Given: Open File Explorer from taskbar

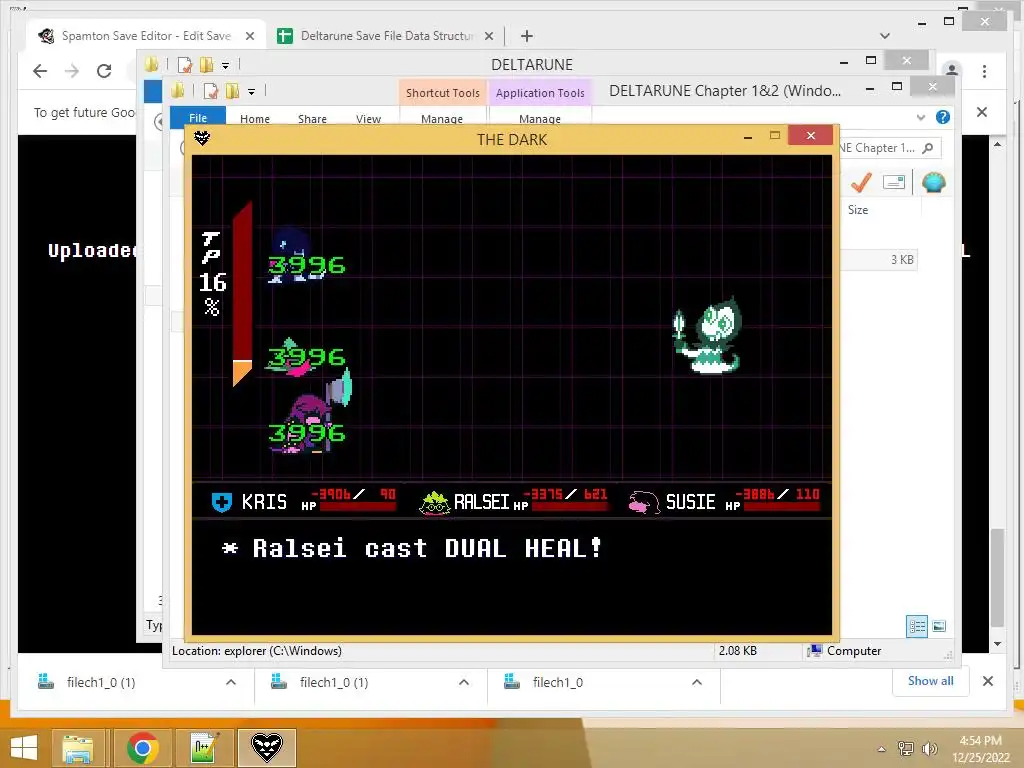Looking at the screenshot, I should click(x=78, y=748).
